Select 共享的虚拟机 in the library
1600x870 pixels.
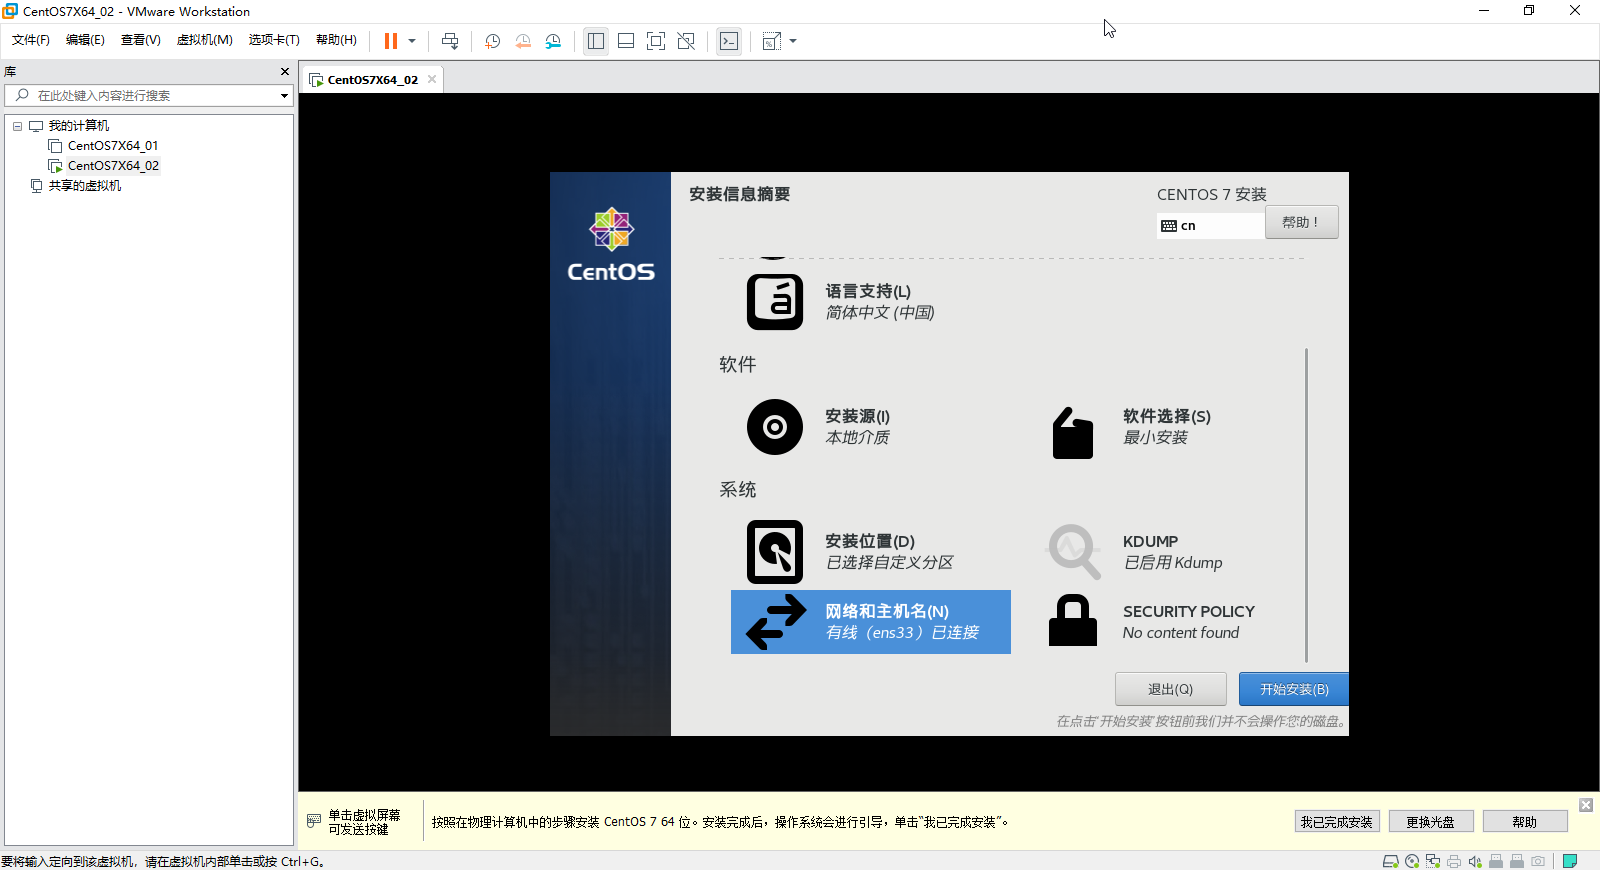pos(85,186)
